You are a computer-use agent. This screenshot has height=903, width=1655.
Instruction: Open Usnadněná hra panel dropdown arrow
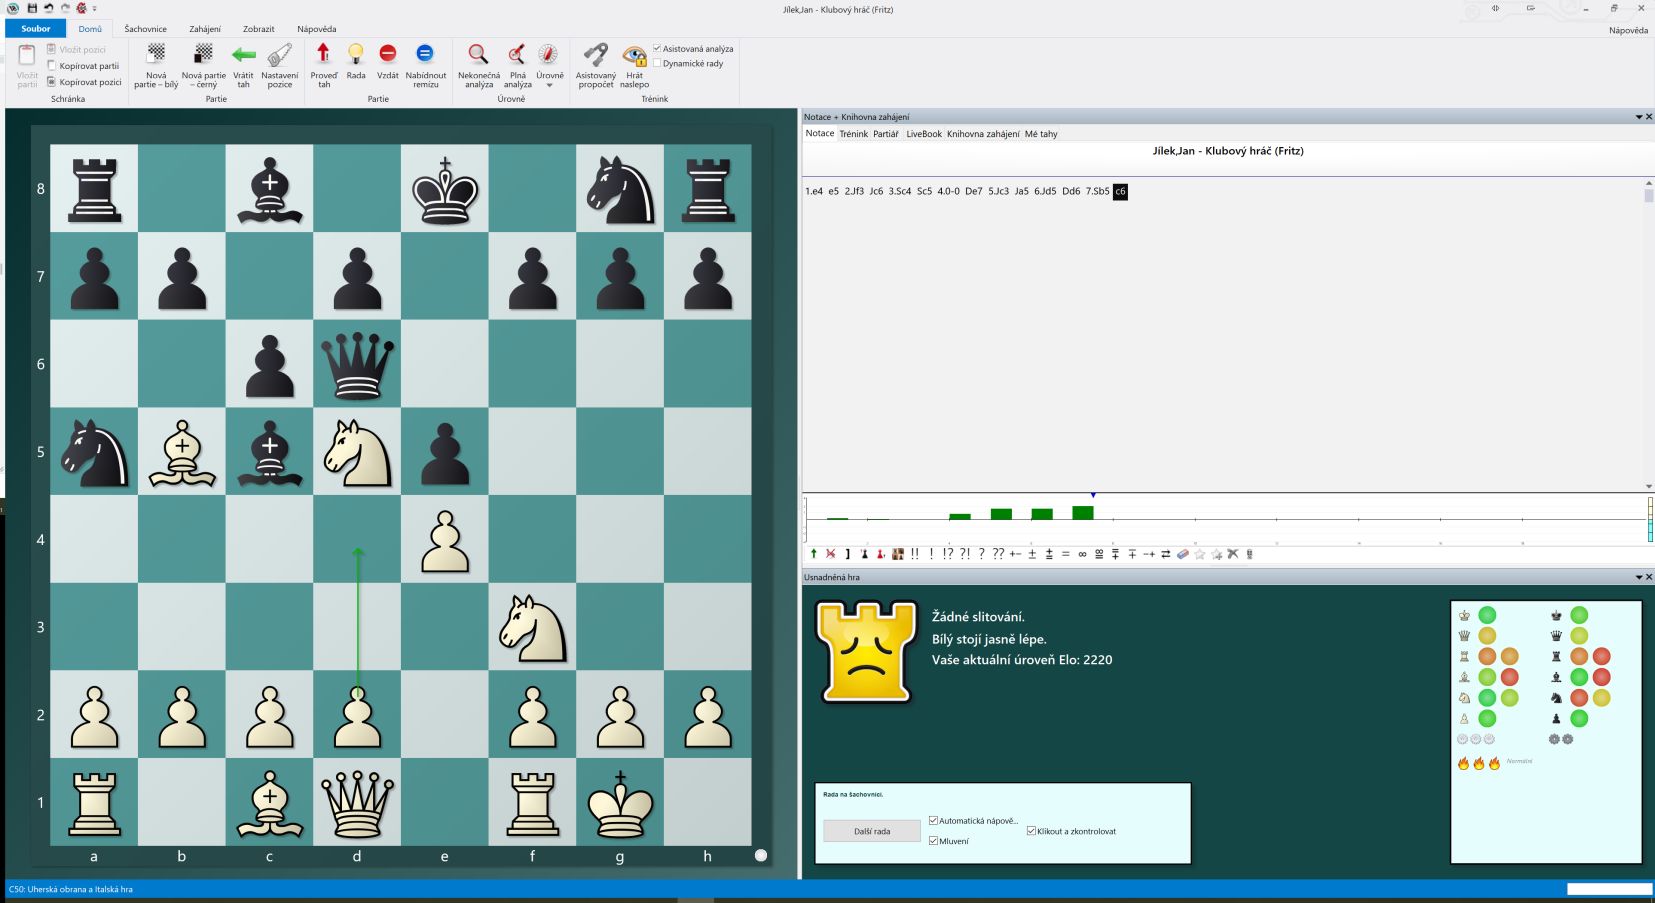(1638, 577)
